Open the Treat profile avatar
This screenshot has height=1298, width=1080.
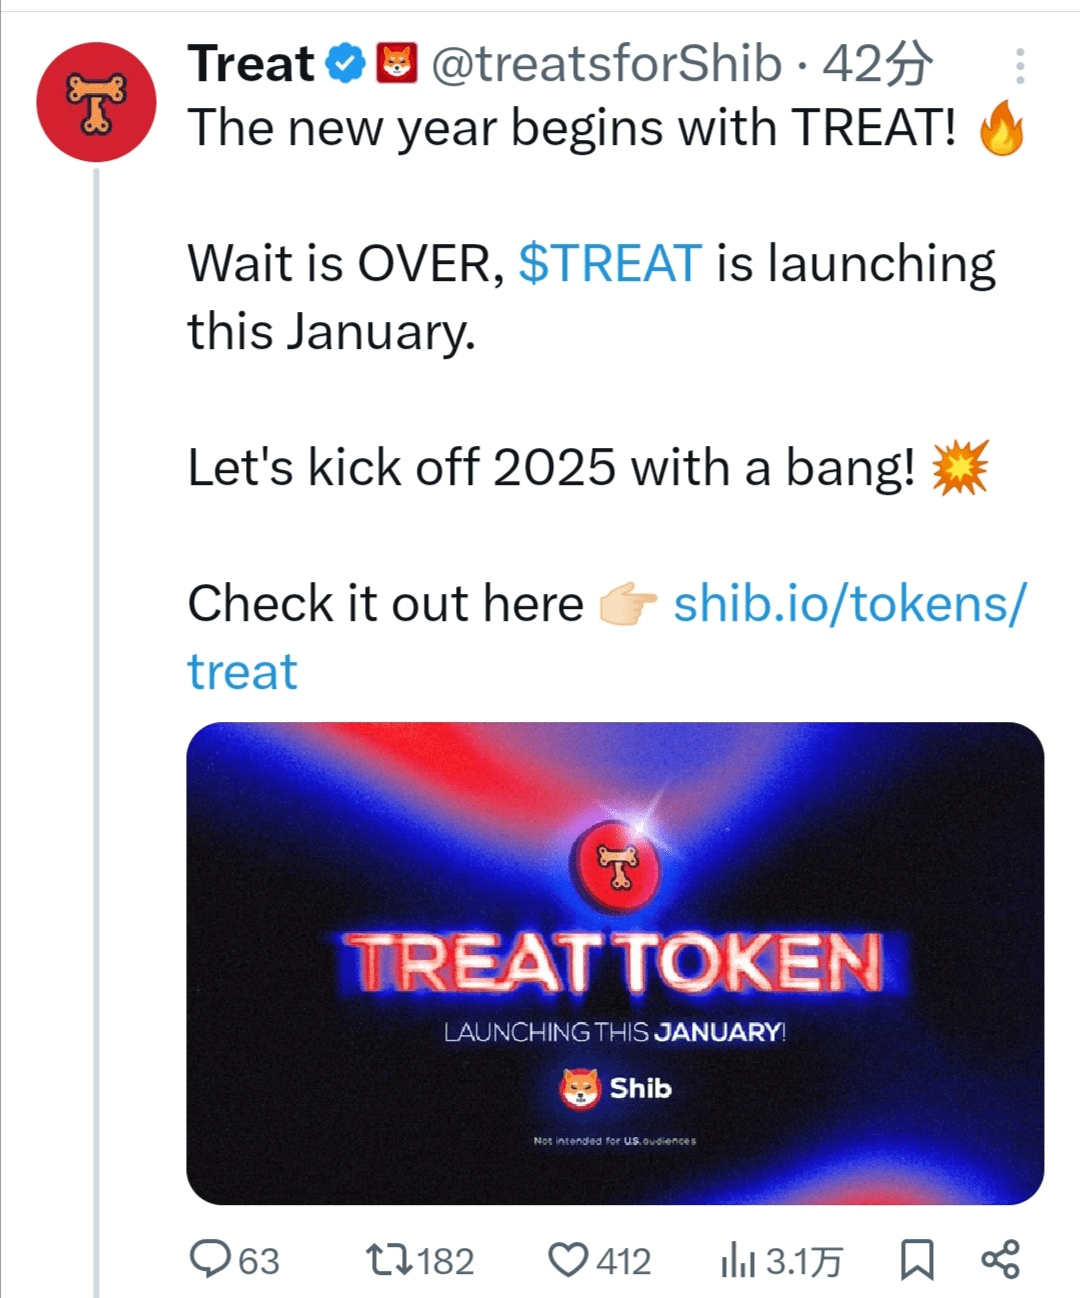(96, 102)
